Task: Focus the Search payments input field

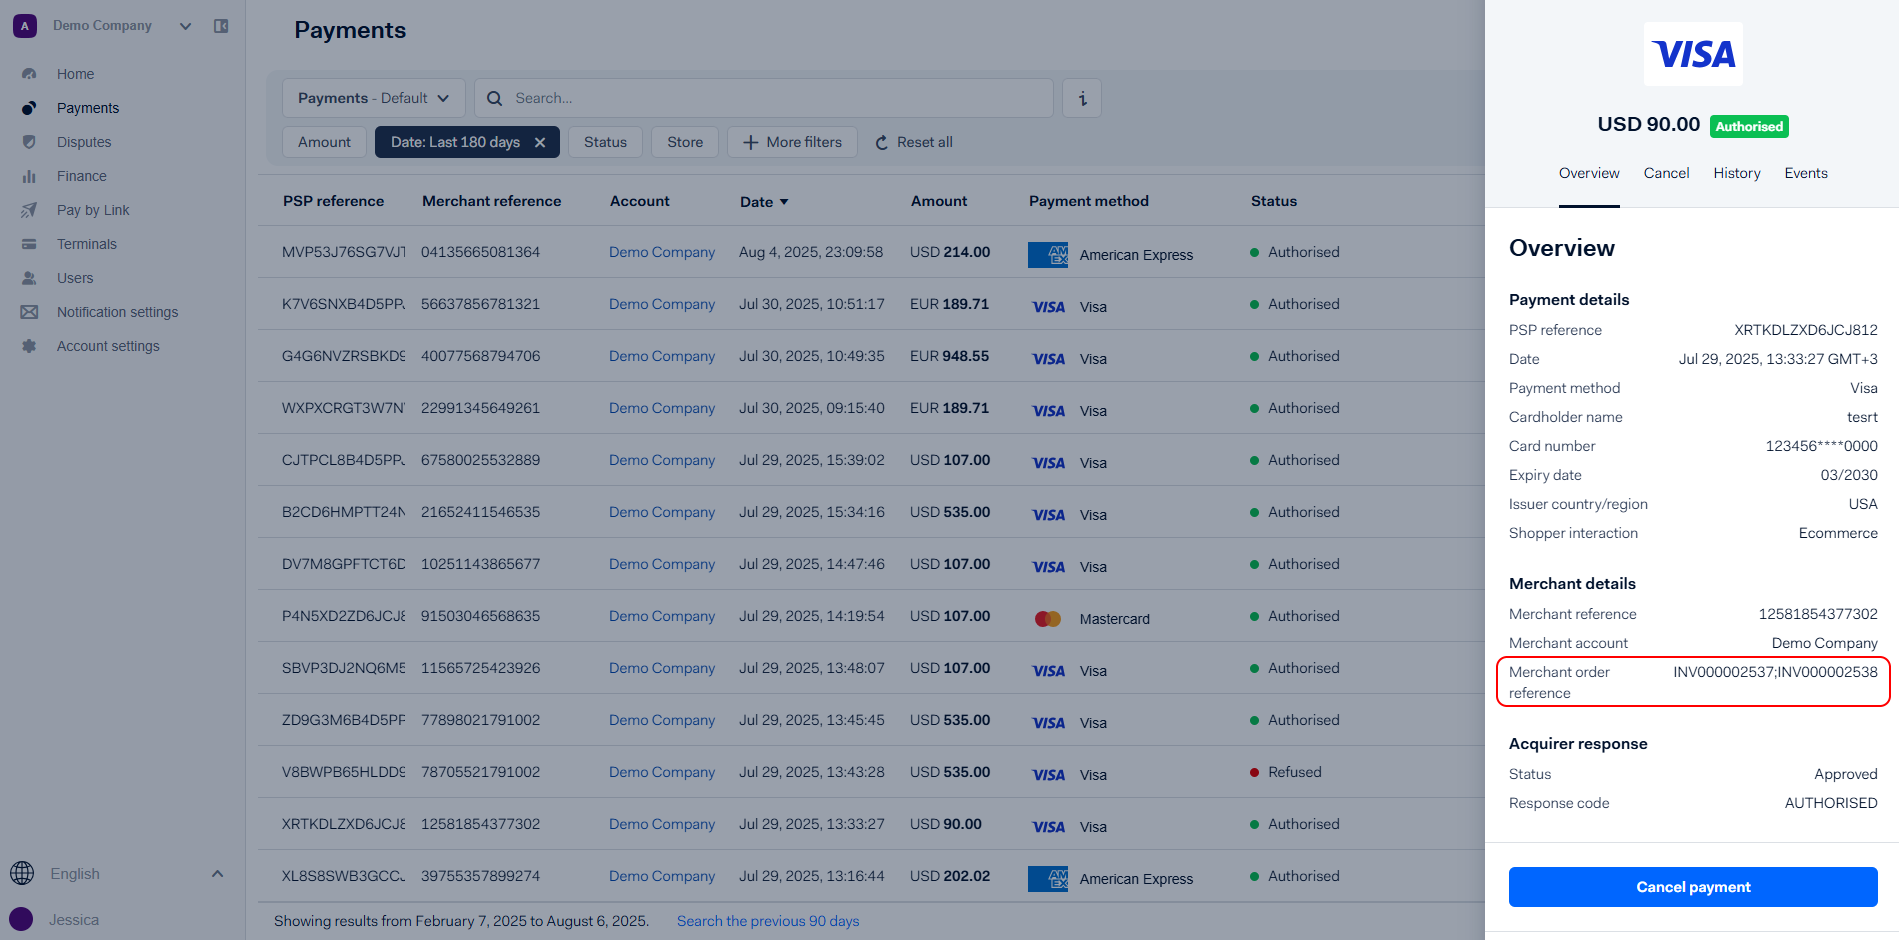Action: pyautogui.click(x=764, y=98)
